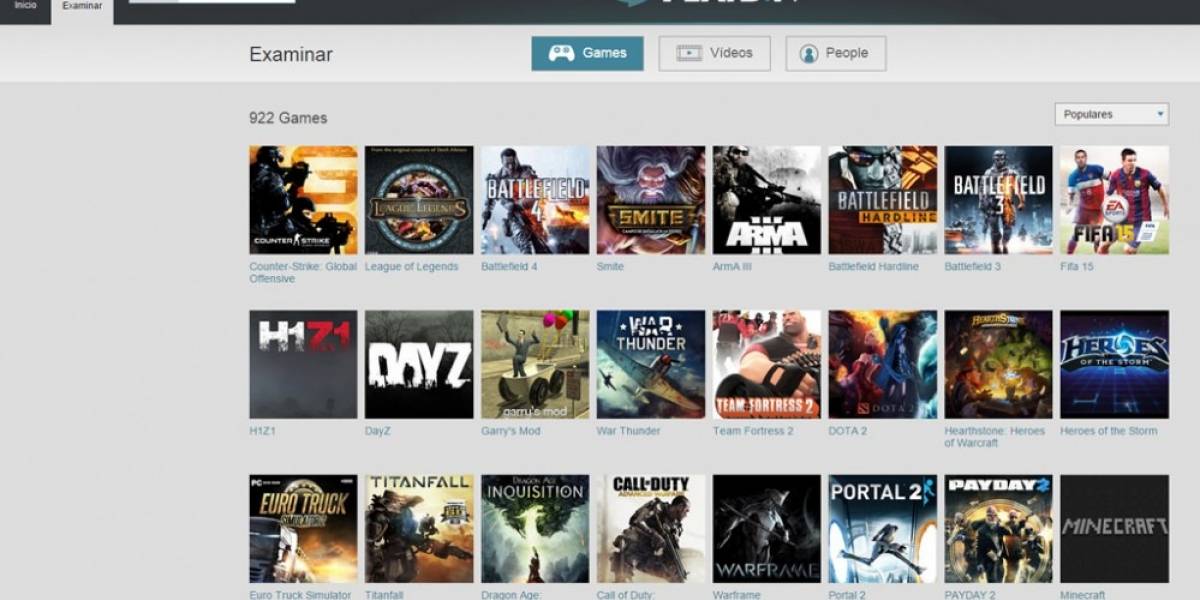1200x600 pixels.
Task: Select the Titanfall cover
Action: coord(419,528)
